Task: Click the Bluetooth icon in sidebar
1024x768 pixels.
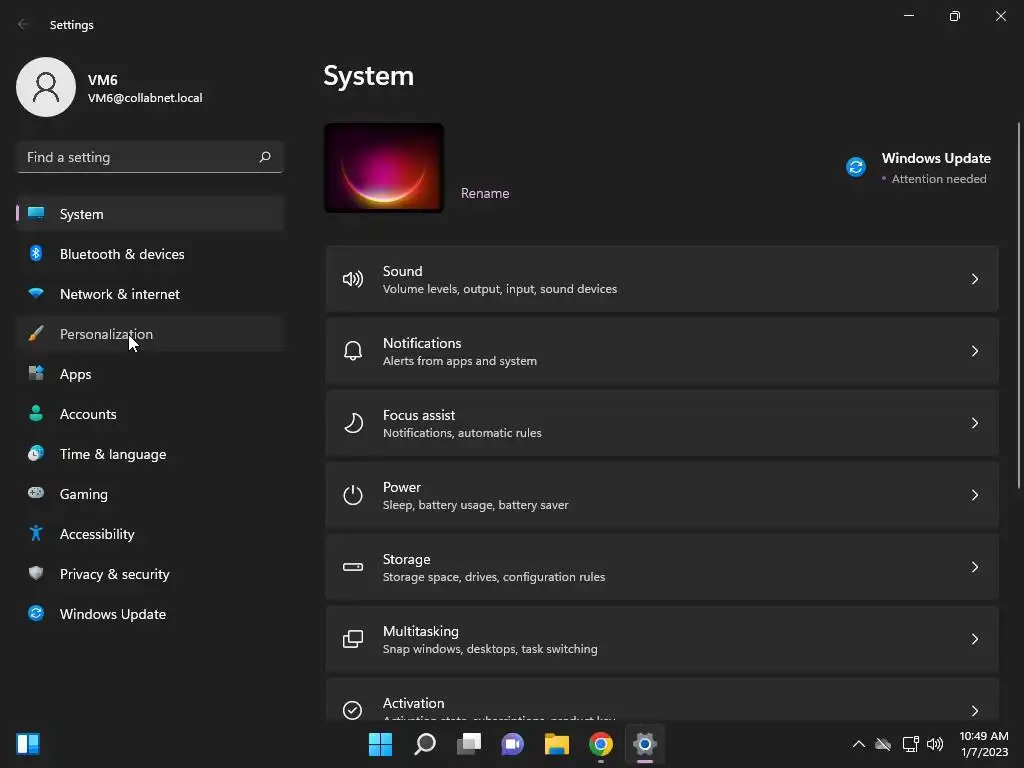Action: (x=36, y=253)
